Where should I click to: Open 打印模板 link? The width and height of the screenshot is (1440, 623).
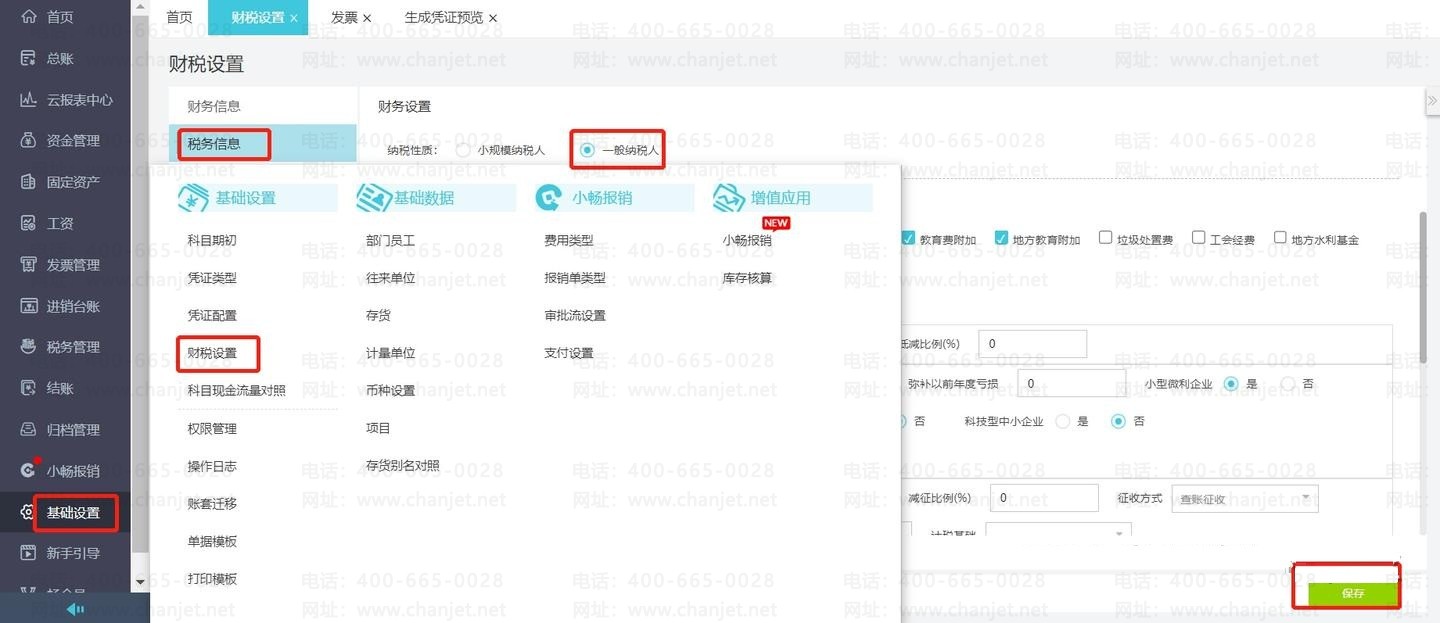point(212,579)
